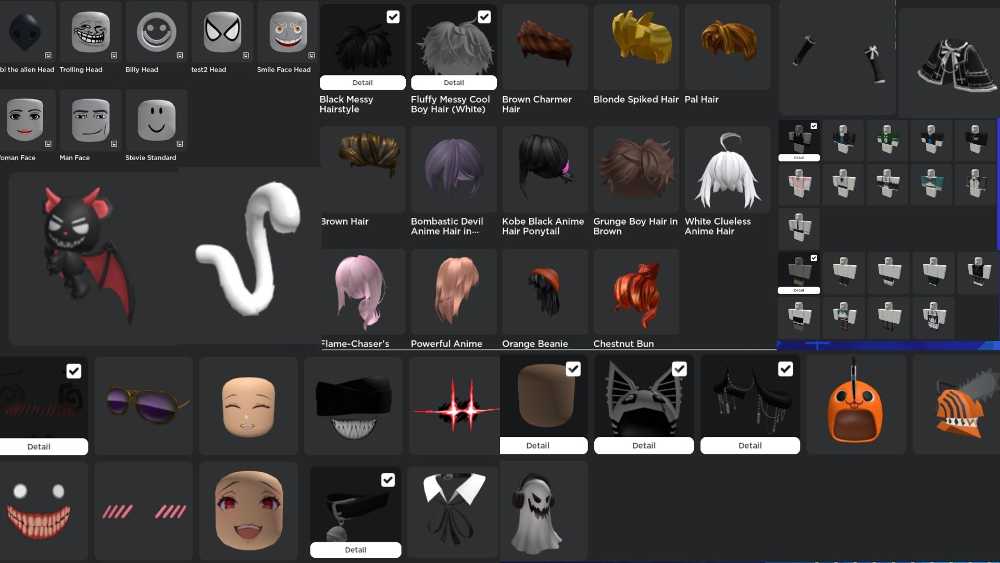Click the 'Brown Hair' label text
Viewport: 1000px width, 563px height.
click(344, 221)
